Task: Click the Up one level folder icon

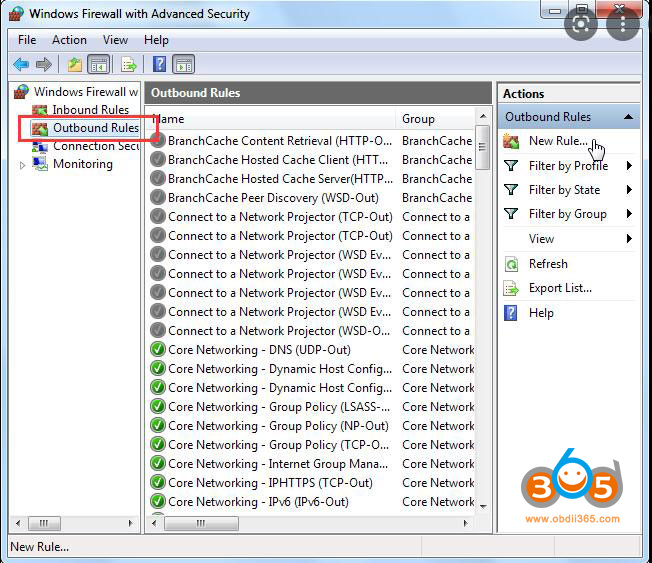Action: pyautogui.click(x=75, y=65)
